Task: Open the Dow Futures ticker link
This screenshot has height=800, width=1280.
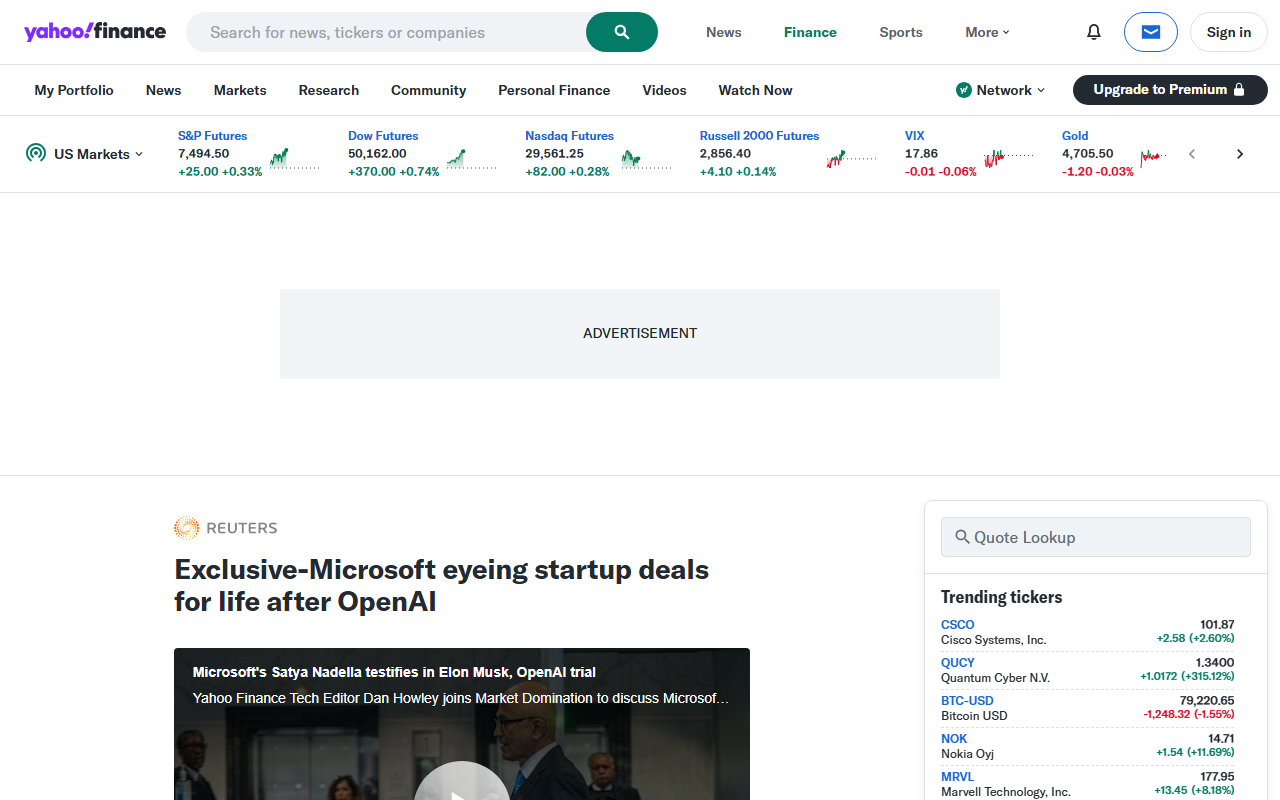Action: (383, 136)
